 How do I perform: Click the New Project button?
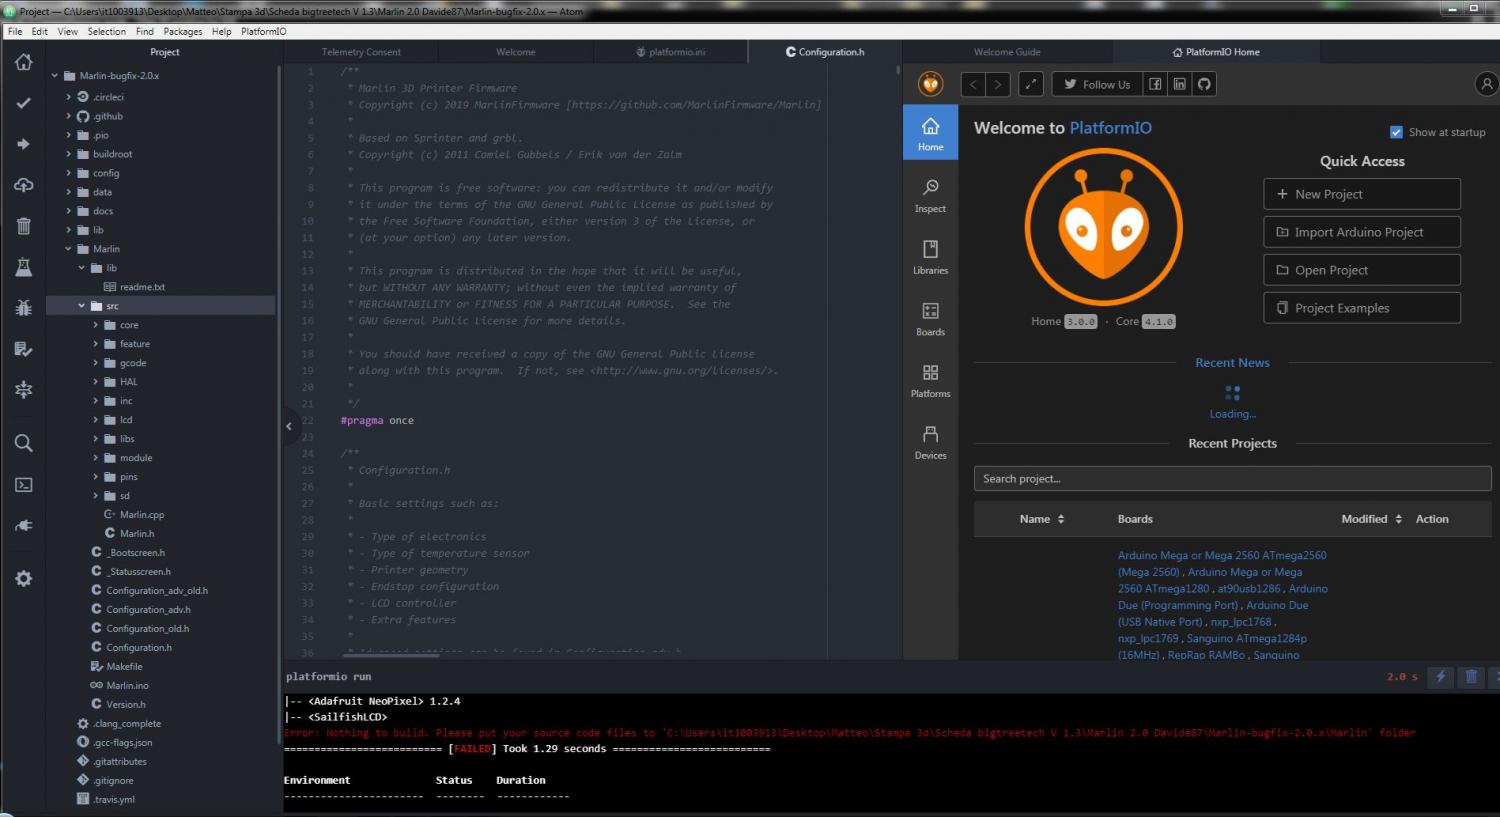tap(1362, 194)
